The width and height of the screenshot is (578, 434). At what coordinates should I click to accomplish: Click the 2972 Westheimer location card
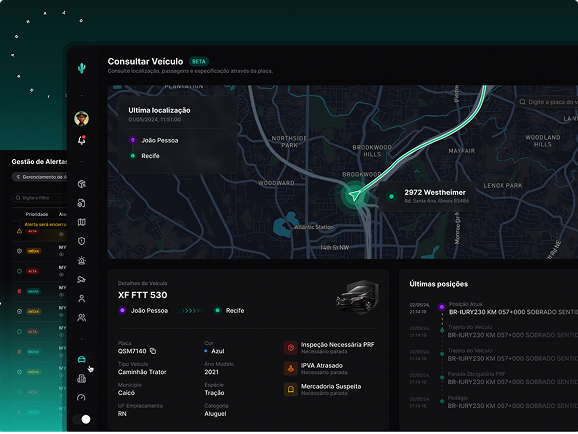click(x=427, y=196)
